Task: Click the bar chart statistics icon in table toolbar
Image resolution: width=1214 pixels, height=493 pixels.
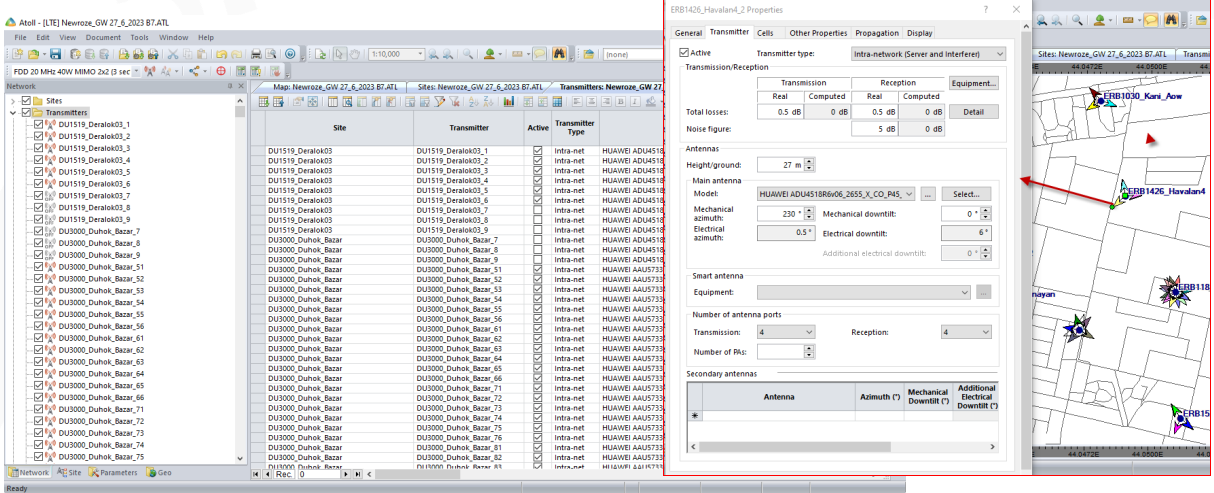Action: [x=509, y=102]
